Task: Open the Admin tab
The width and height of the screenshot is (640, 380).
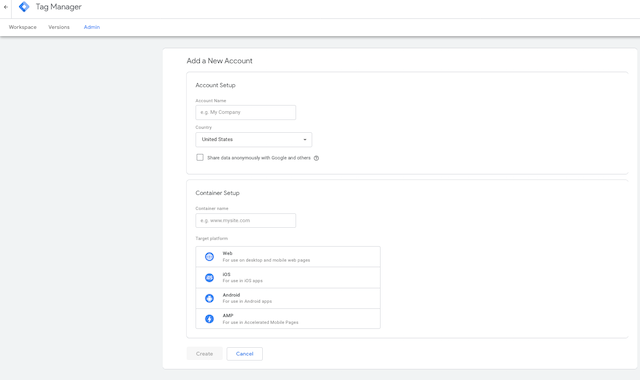Action: click(x=92, y=27)
